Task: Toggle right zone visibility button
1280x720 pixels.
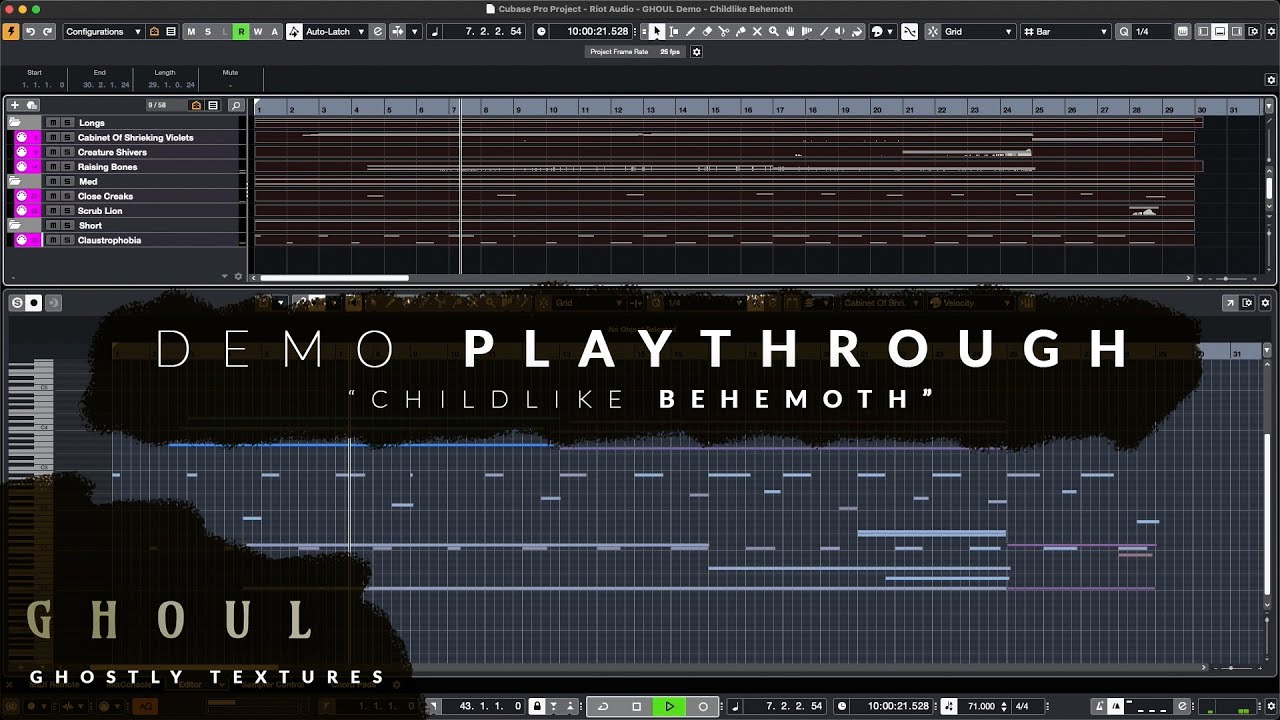Action: click(x=1236, y=32)
